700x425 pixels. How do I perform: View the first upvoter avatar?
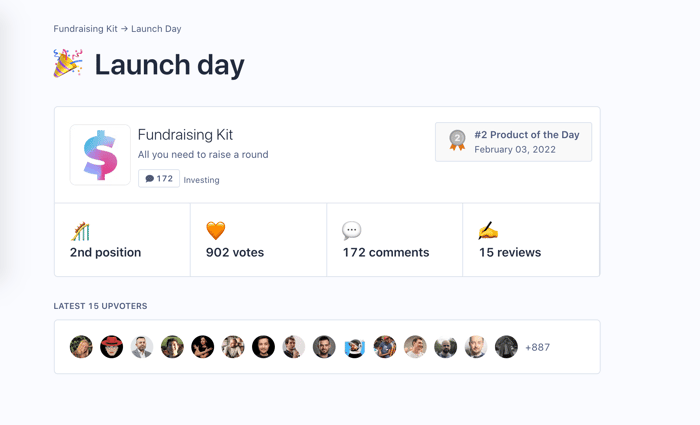pos(81,347)
